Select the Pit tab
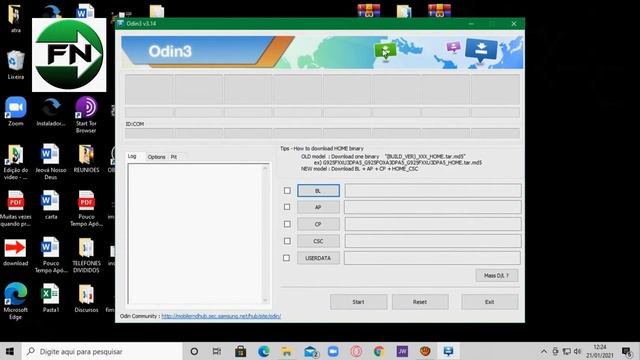The width and height of the screenshot is (640, 360). click(x=174, y=157)
